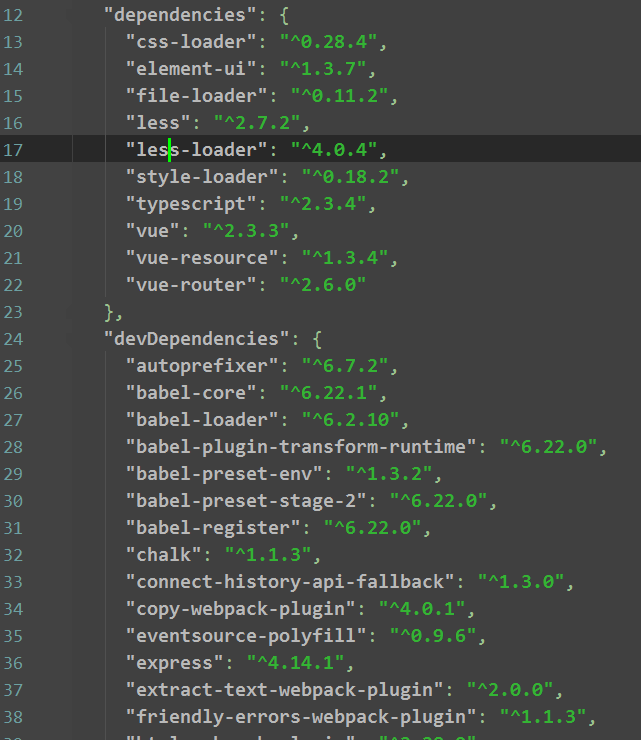Click the "^2.6.0" version value
641x740 pixels.
coord(323,285)
